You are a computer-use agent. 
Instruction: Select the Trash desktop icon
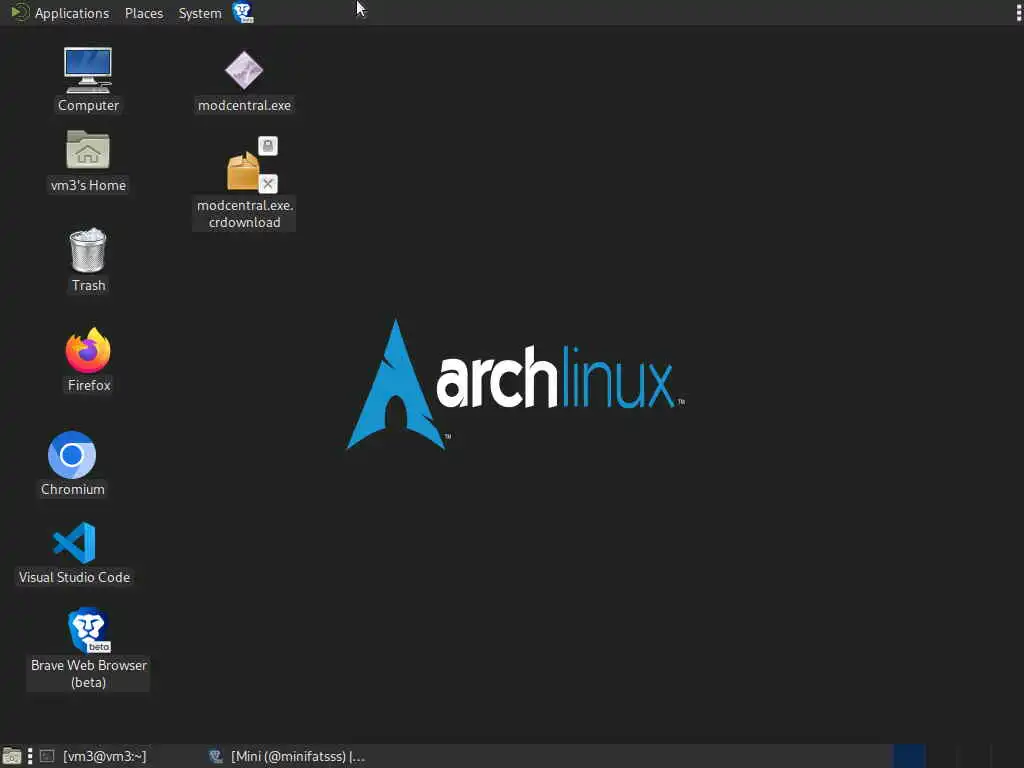pyautogui.click(x=88, y=250)
